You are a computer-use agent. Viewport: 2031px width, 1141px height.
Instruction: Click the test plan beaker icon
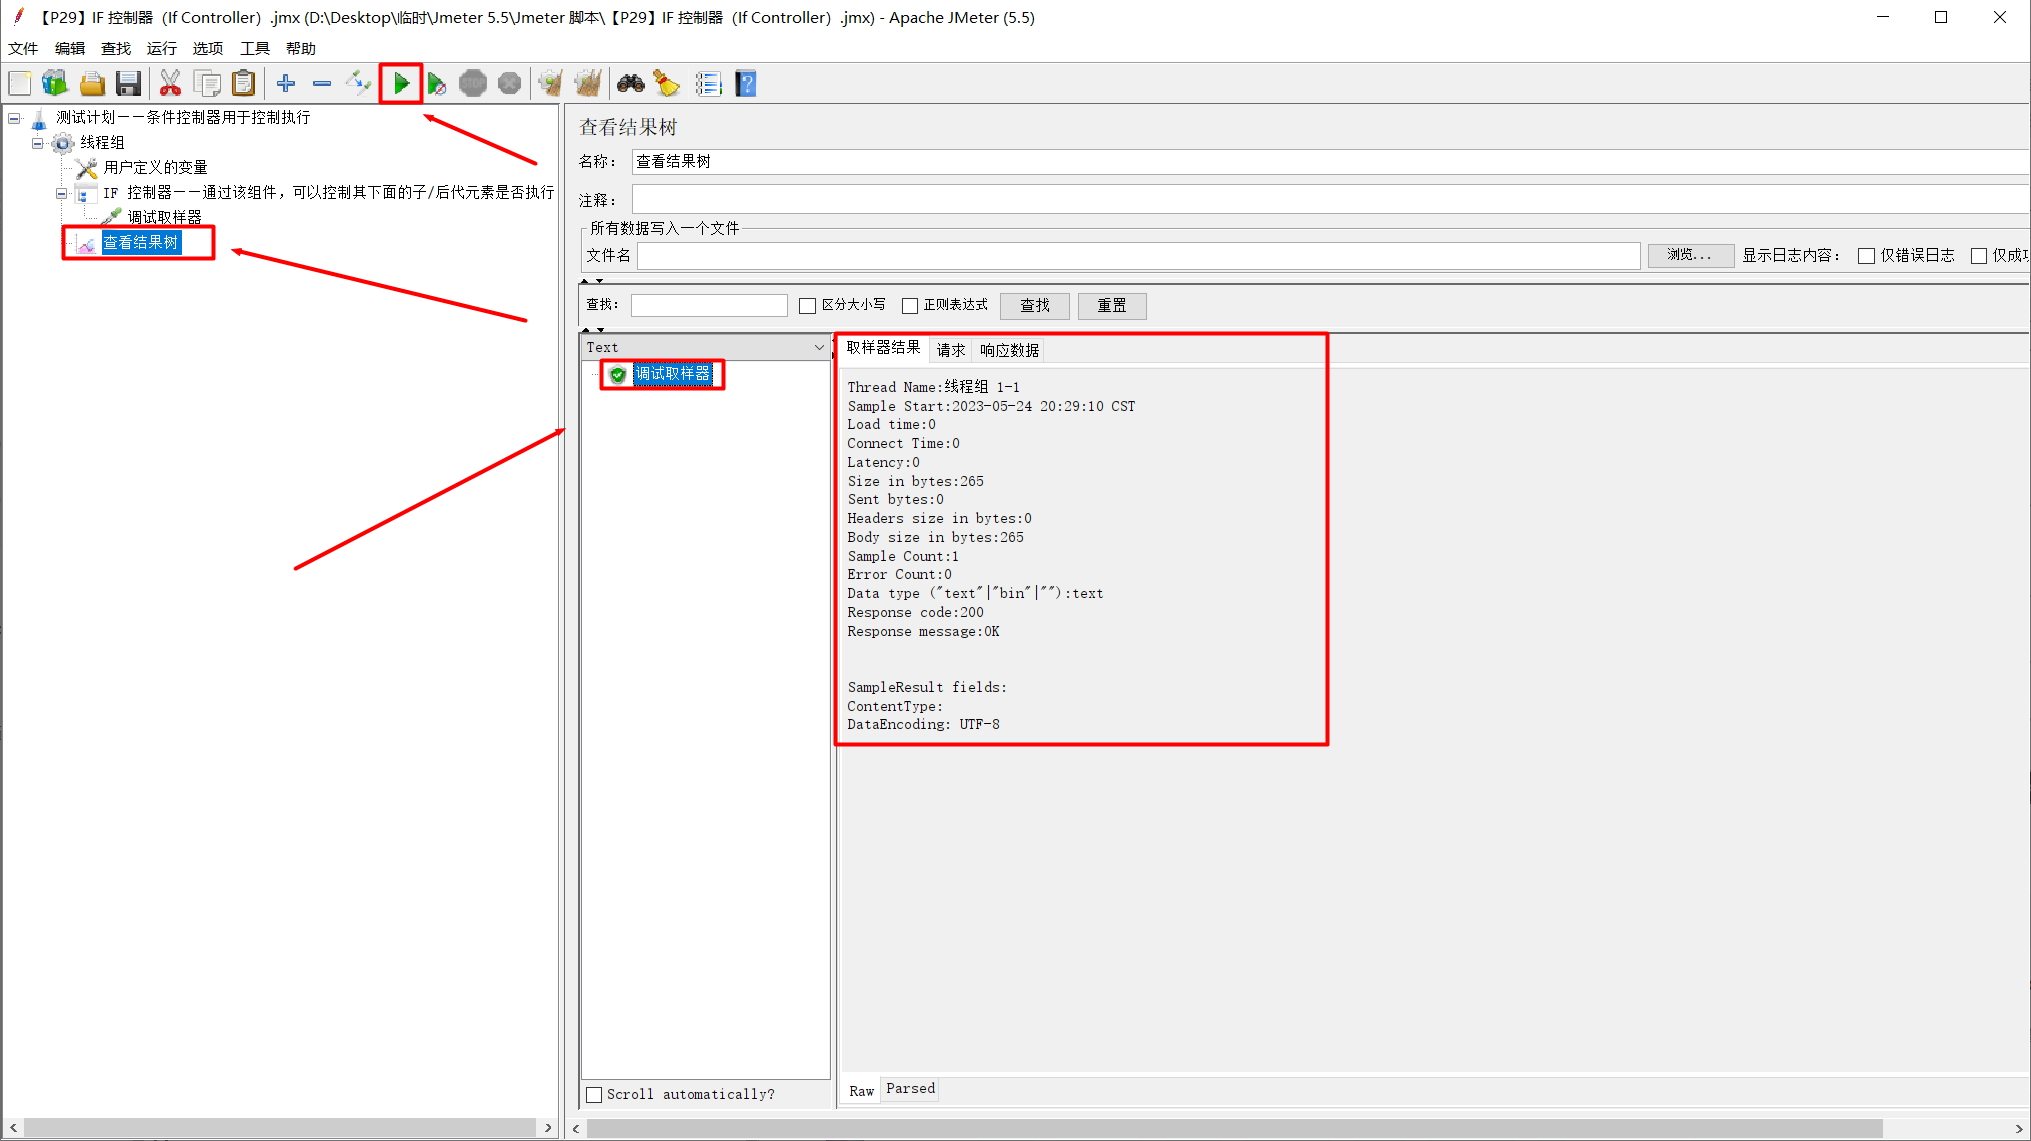point(39,119)
